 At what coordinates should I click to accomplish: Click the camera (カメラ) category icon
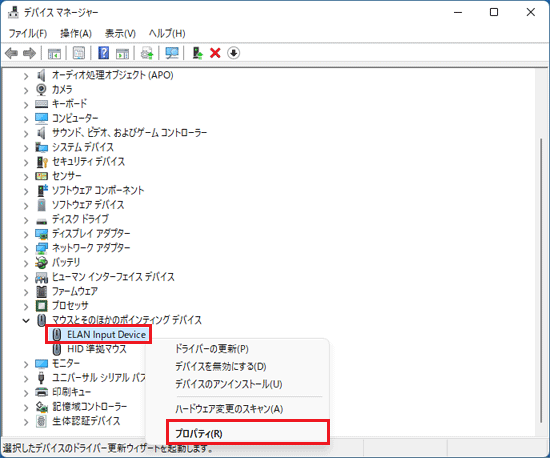[41, 89]
